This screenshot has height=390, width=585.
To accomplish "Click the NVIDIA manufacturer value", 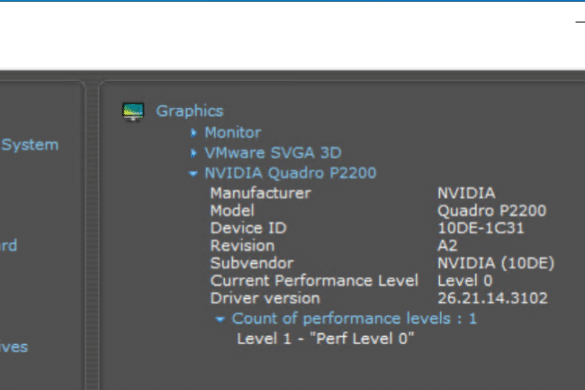I will (466, 193).
